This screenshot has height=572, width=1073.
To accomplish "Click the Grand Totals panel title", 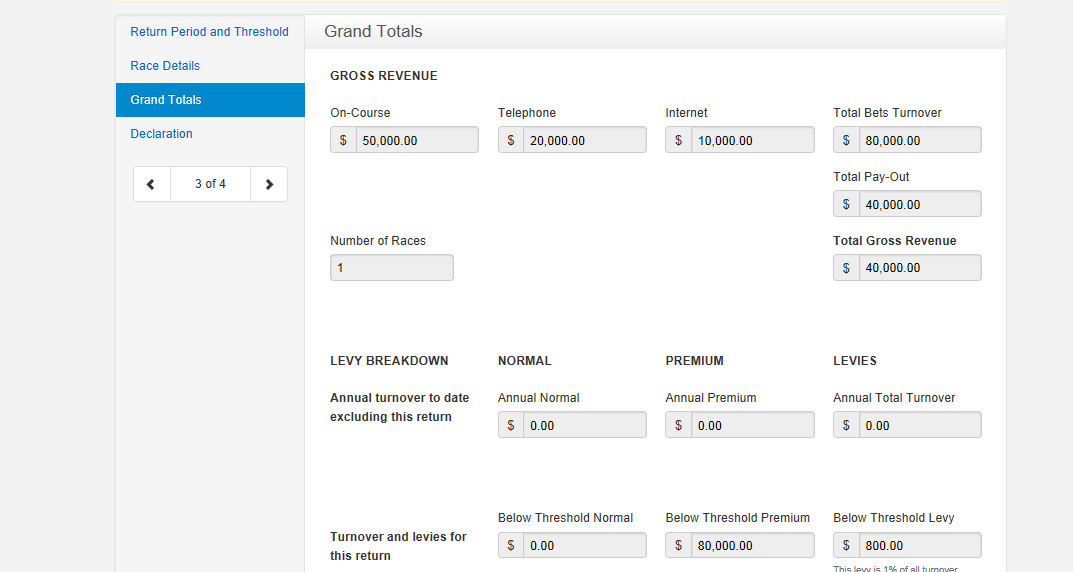I will (x=373, y=31).
